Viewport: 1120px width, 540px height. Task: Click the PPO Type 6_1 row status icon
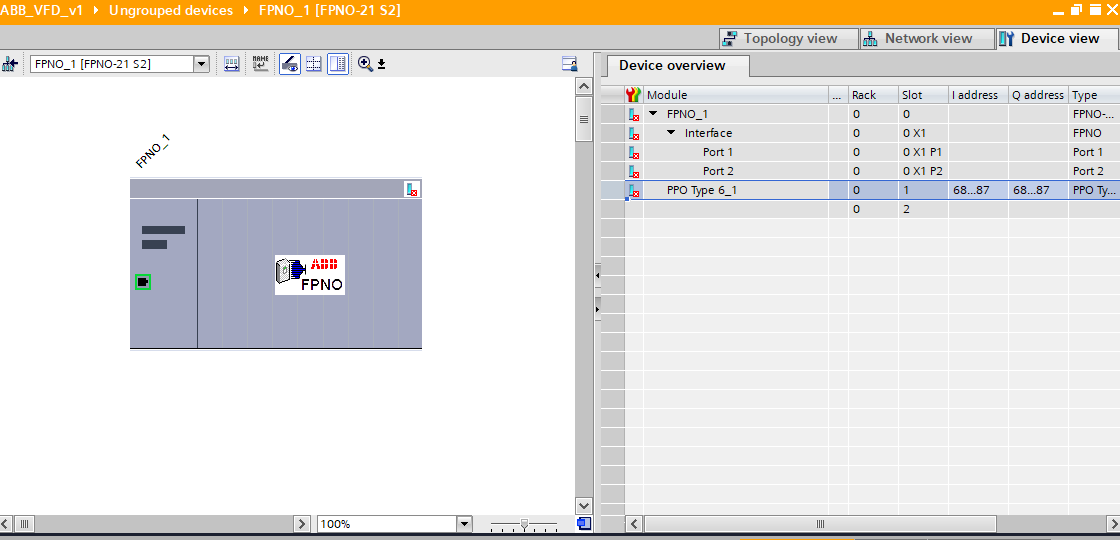point(634,191)
